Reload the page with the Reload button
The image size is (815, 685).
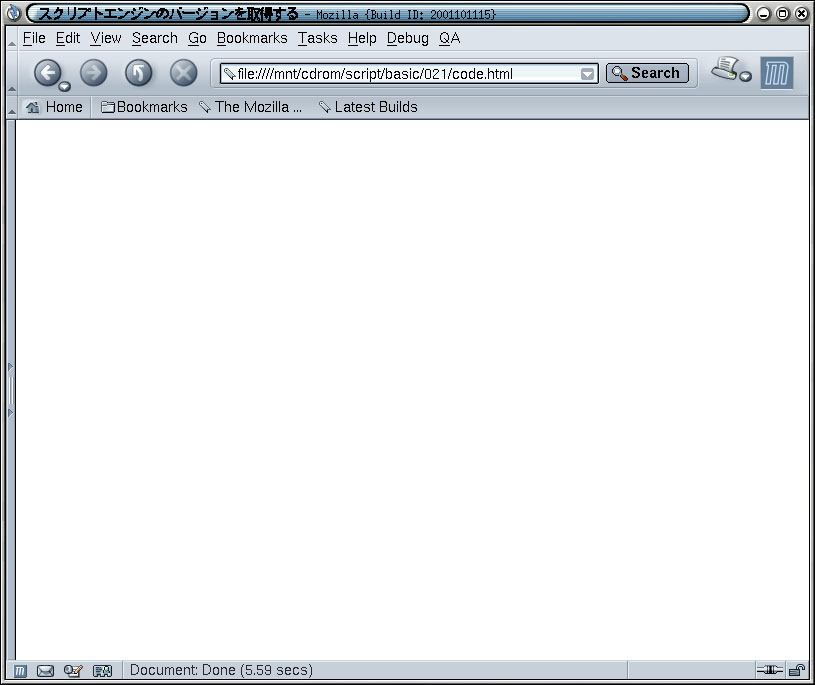coord(138,72)
